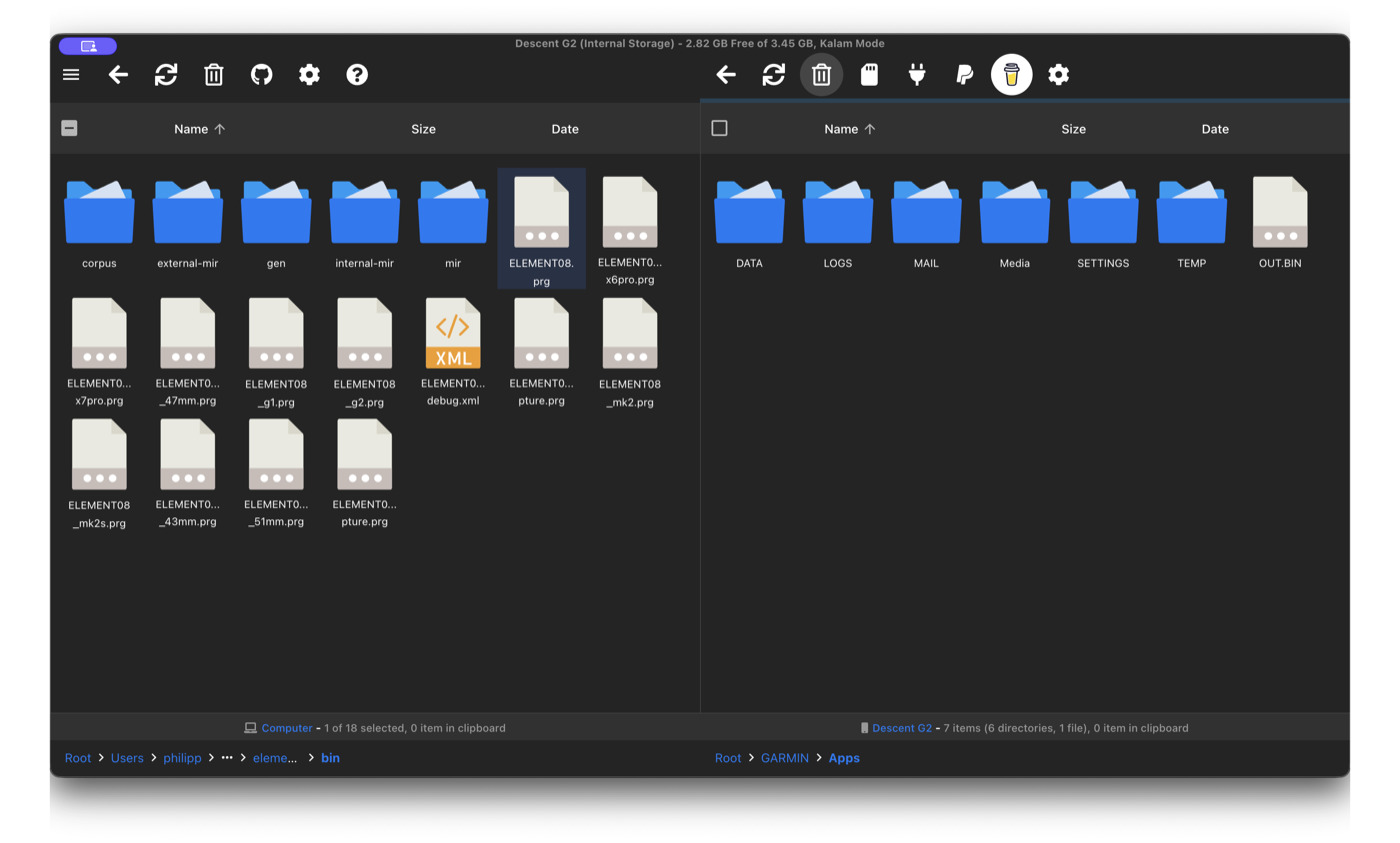The height and width of the screenshot is (843, 1400).
Task: Select the ELEMENT08_g2.prg file
Action: pos(365,351)
